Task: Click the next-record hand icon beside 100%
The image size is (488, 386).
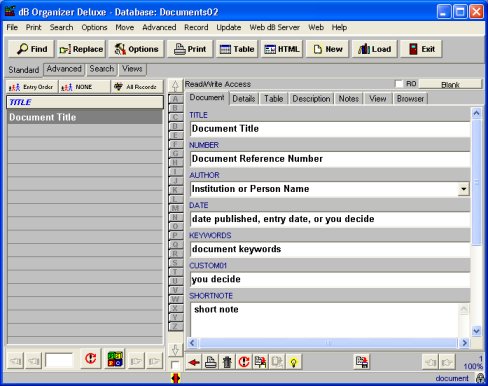Action: coord(447,362)
